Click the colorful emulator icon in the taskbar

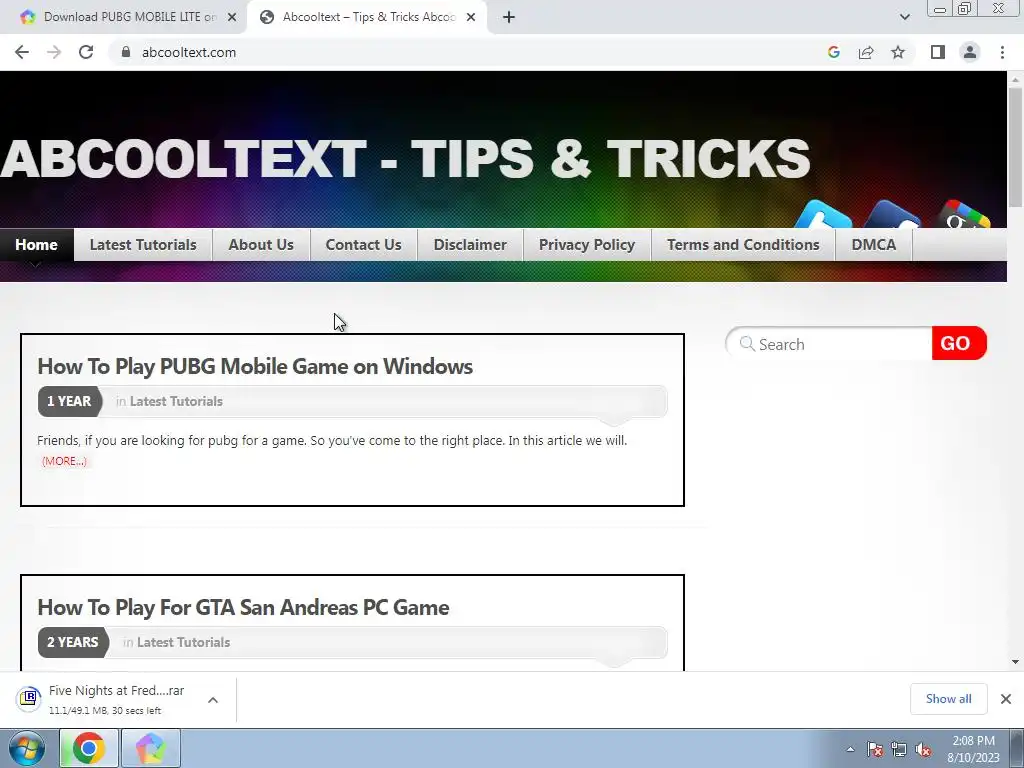click(x=150, y=748)
